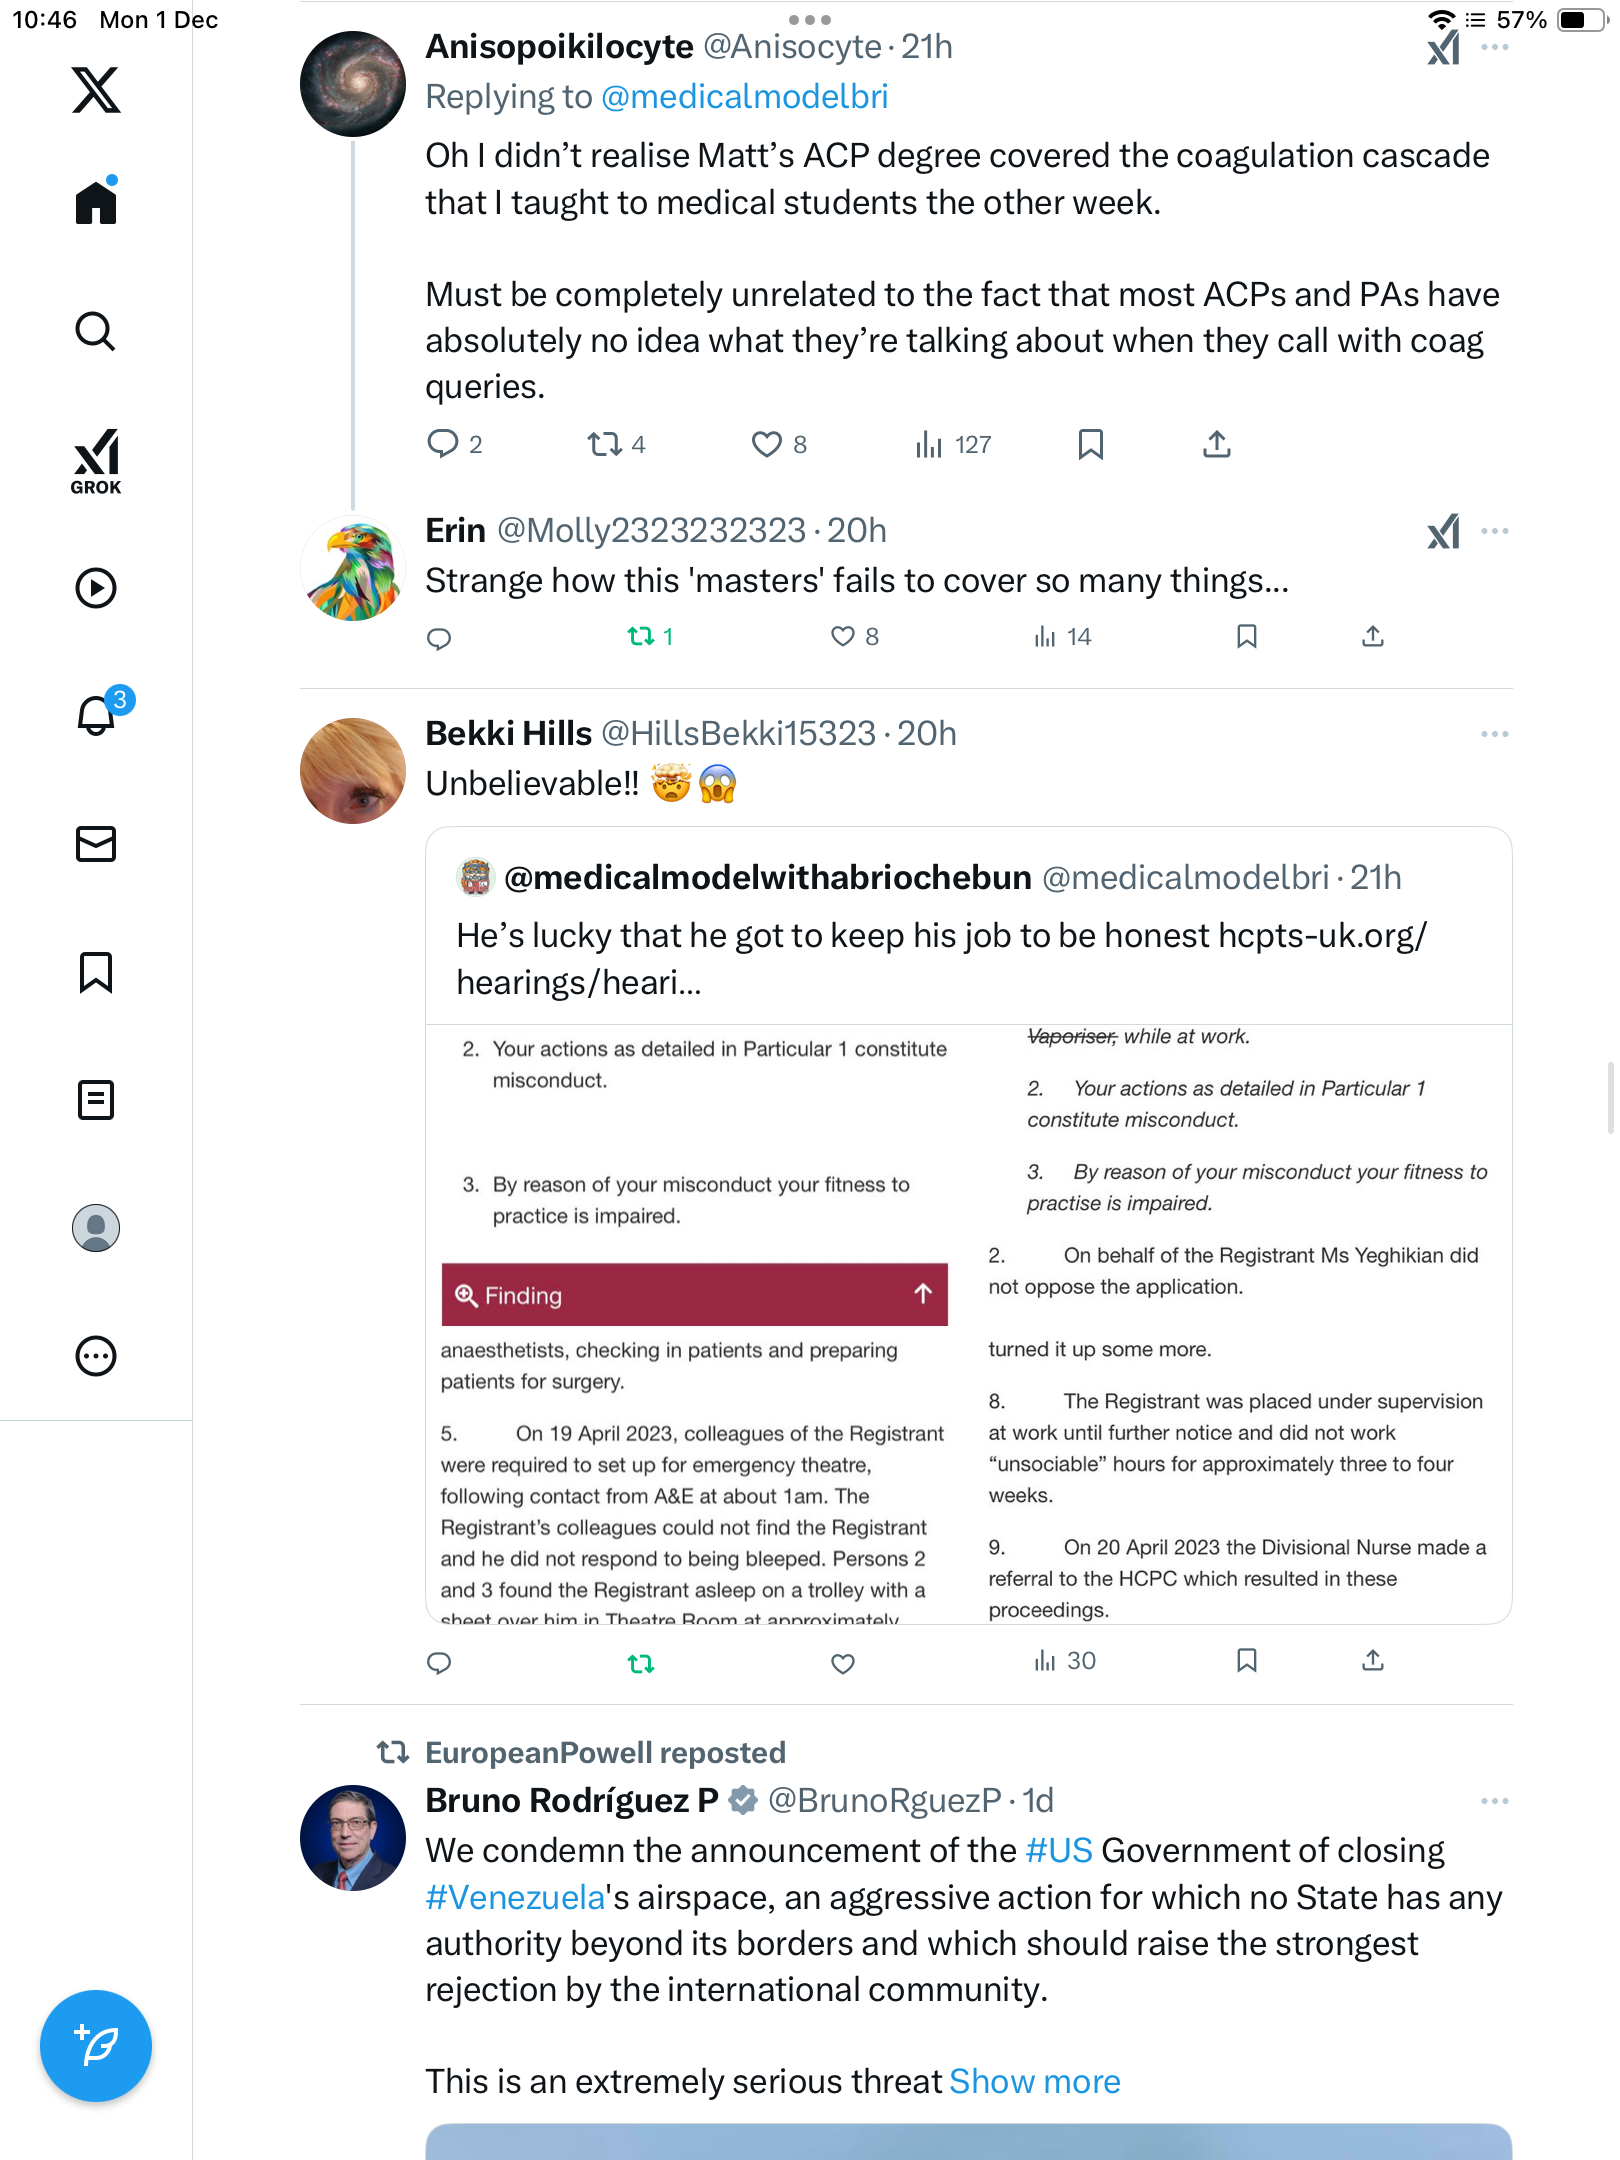Open the sidebar Bookmarks page
The width and height of the screenshot is (1620, 2160).
tap(96, 972)
